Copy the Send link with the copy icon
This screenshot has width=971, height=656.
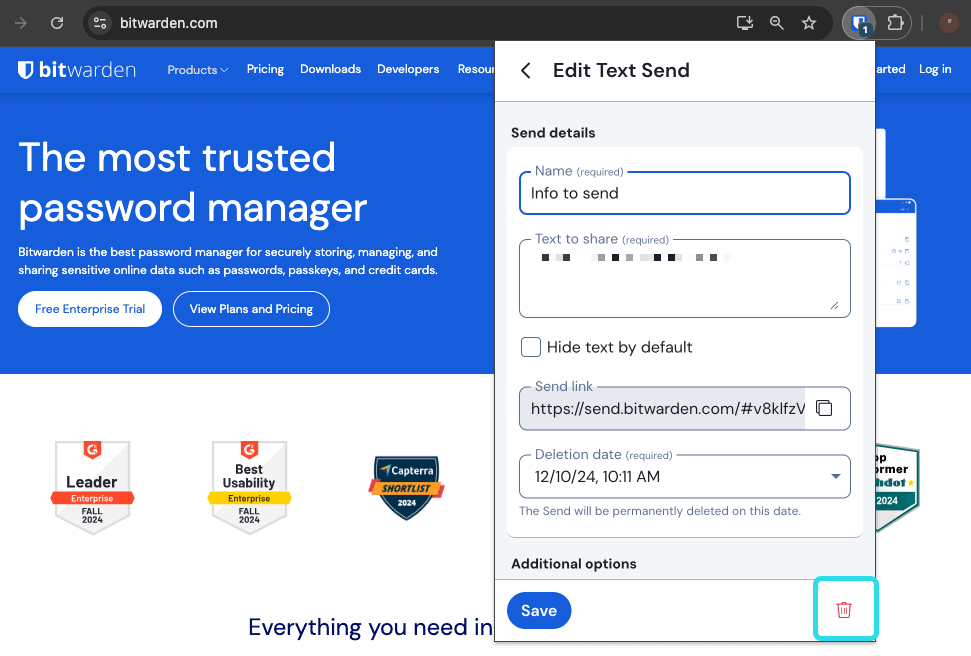coord(824,408)
